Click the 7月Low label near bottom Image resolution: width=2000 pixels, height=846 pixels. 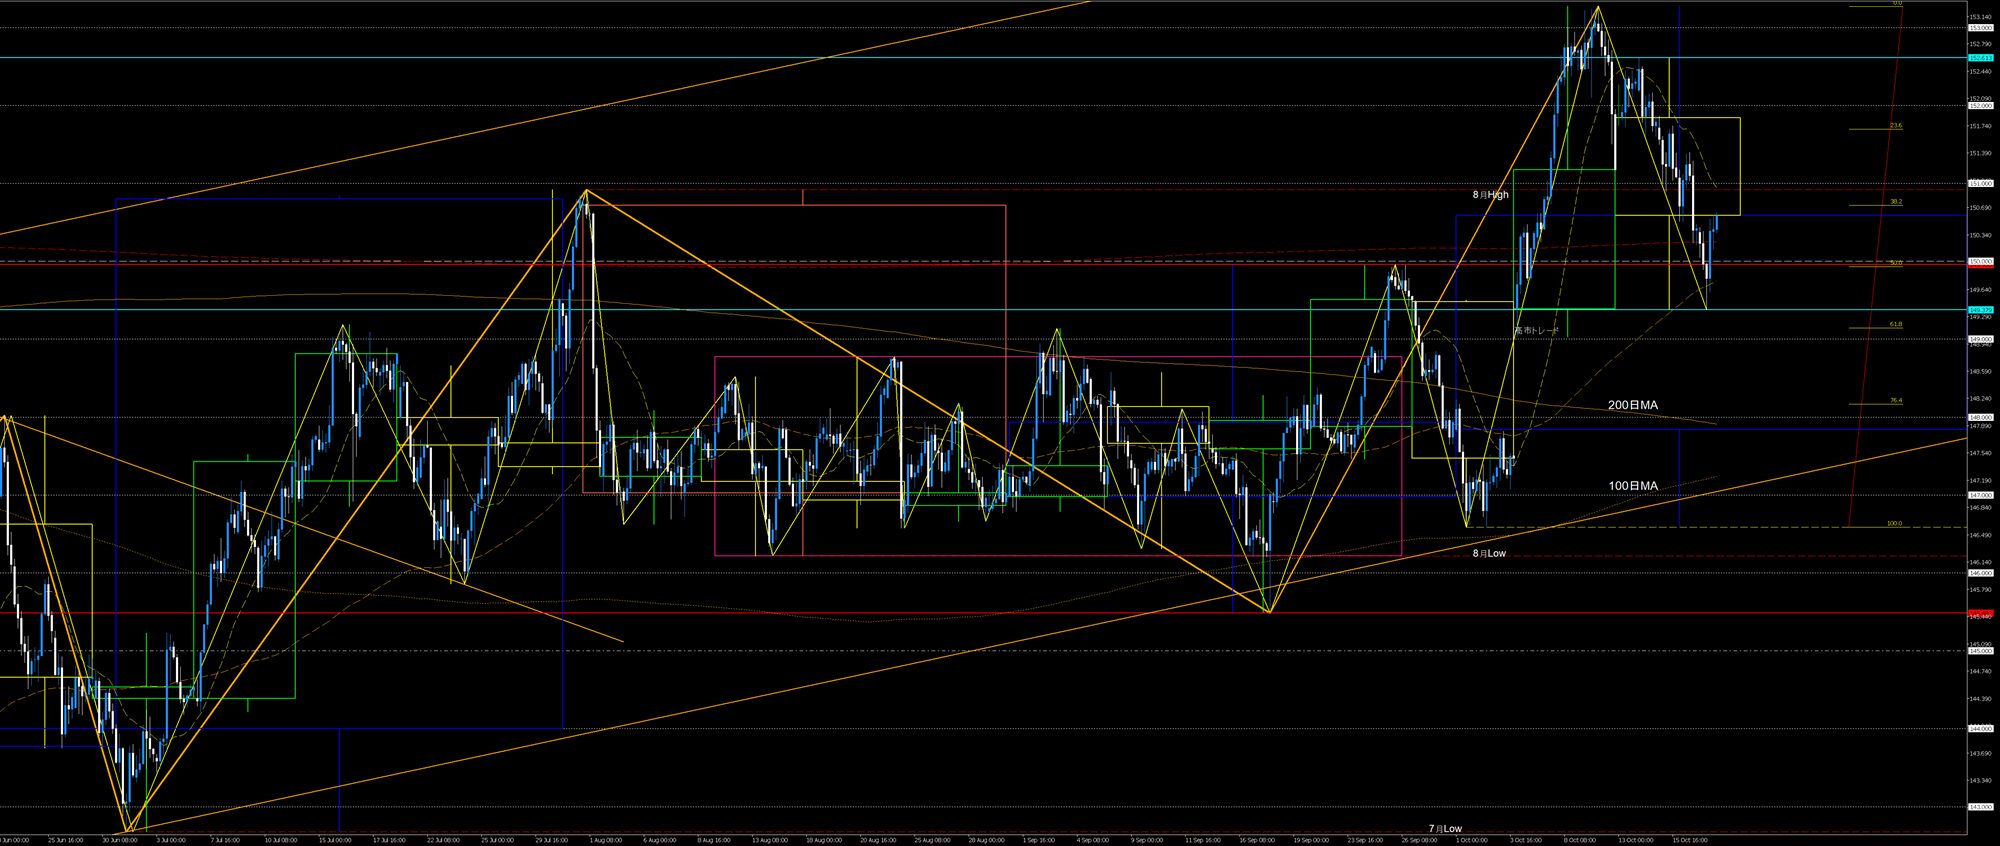[1445, 829]
